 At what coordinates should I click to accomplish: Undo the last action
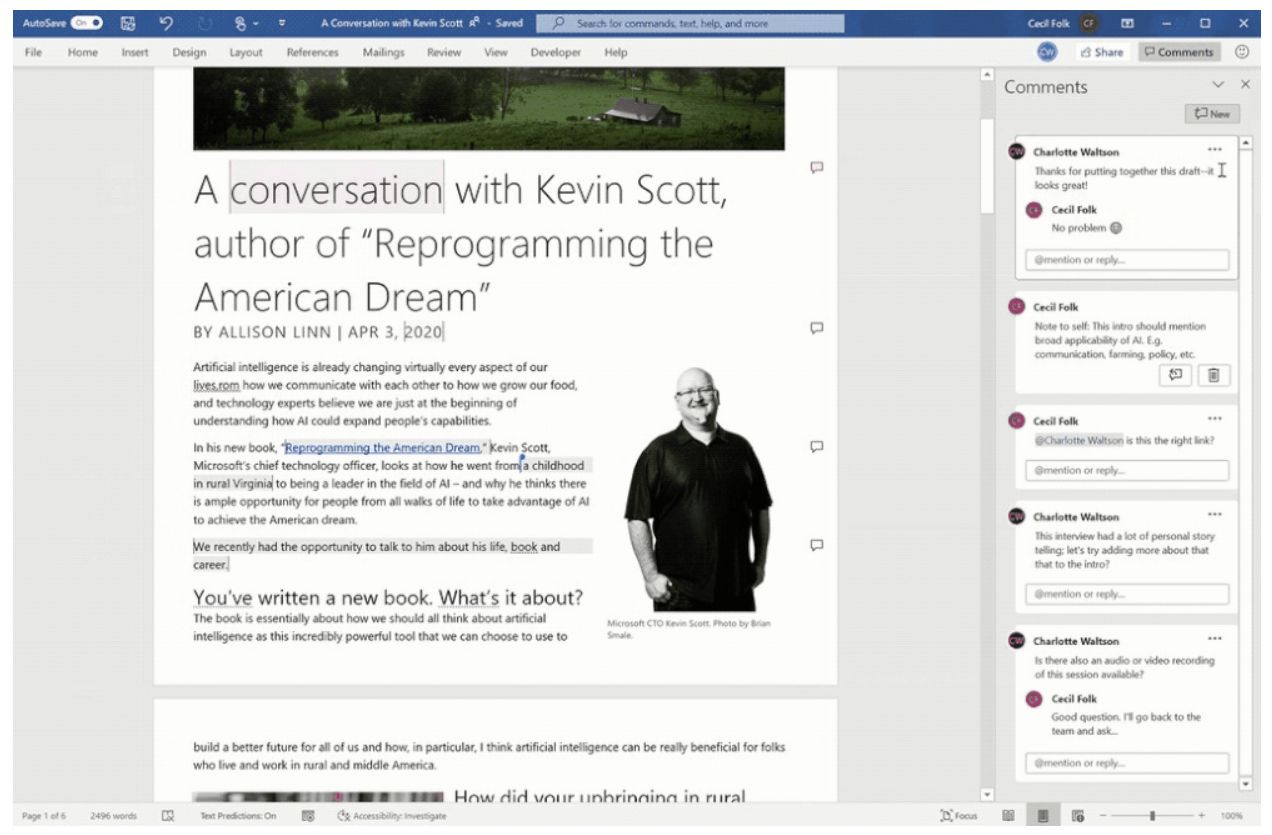[x=166, y=23]
